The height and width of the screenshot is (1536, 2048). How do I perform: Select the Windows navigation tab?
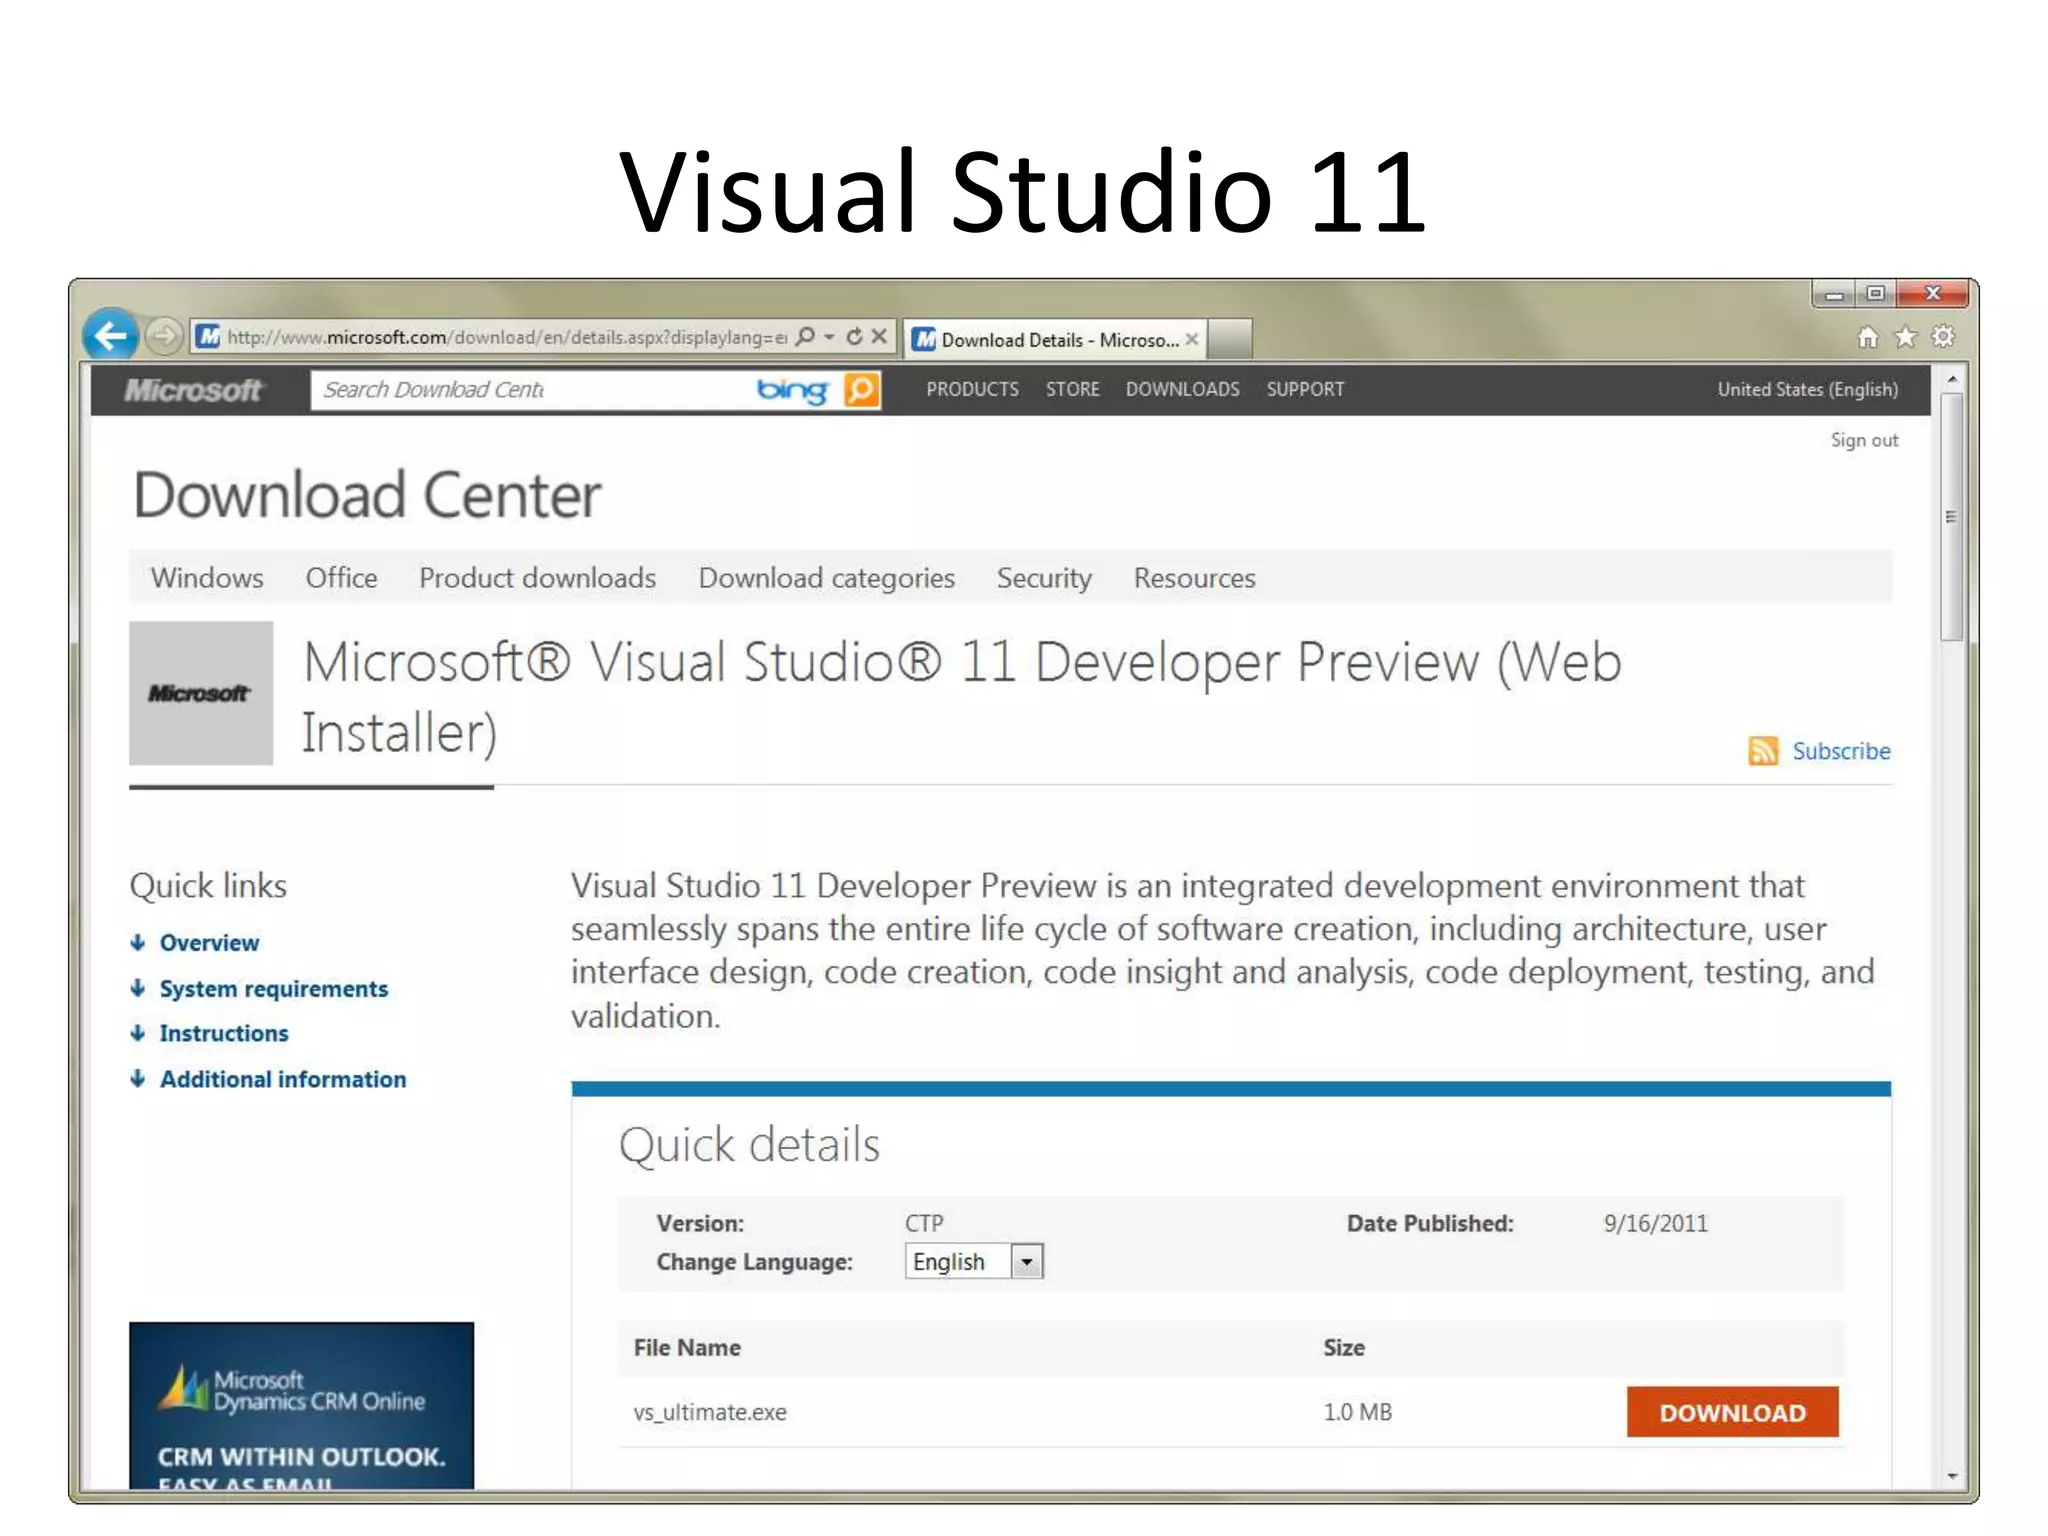pos(207,578)
